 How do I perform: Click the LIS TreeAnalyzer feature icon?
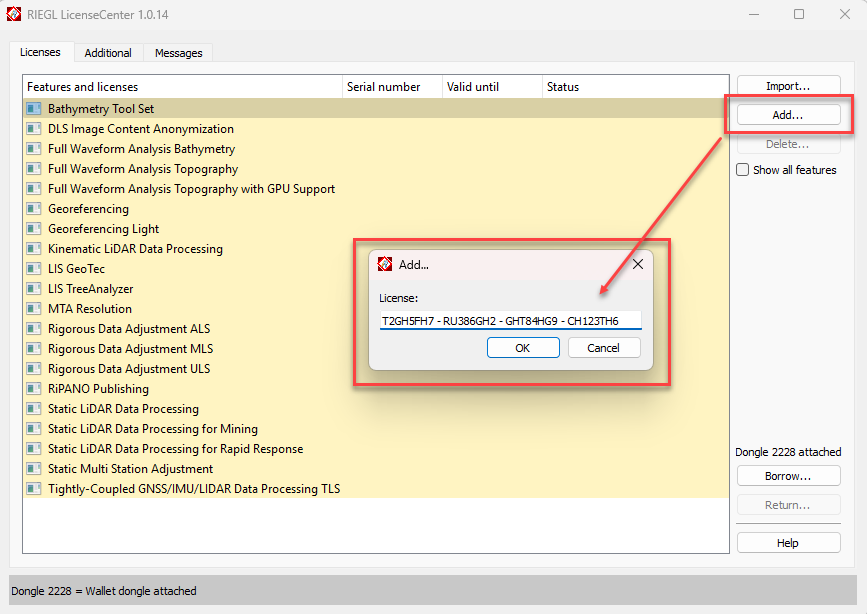click(x=34, y=289)
